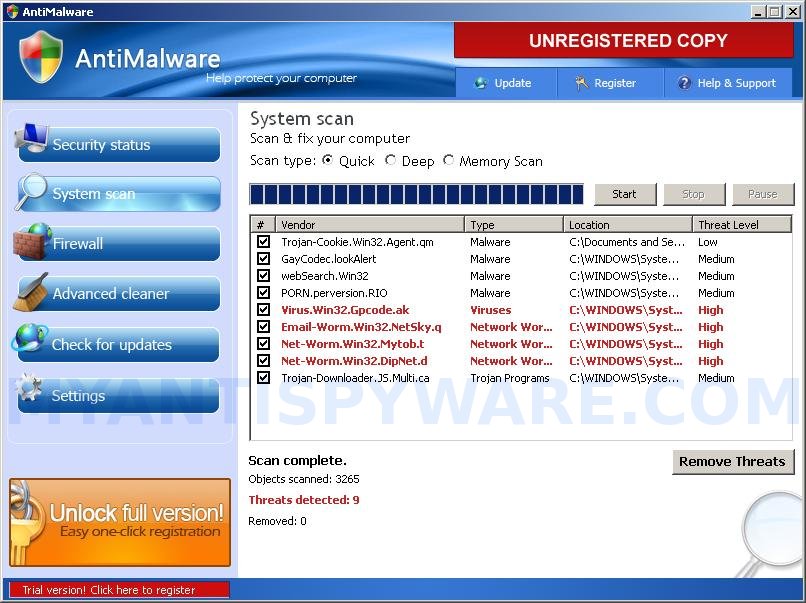Image resolution: width=806 pixels, height=603 pixels.
Task: Click the AntiMalware title bar icon
Action: pyautogui.click(x=12, y=11)
